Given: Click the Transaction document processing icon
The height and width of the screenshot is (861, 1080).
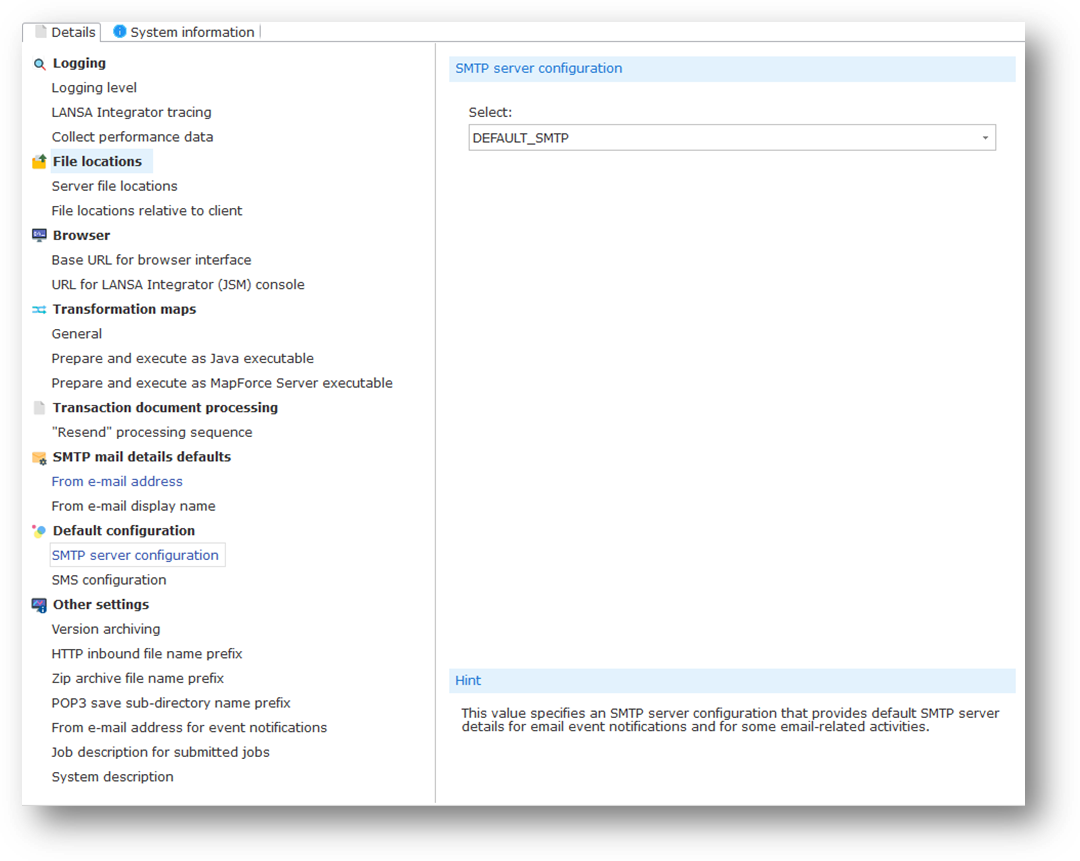Looking at the screenshot, I should 39,408.
